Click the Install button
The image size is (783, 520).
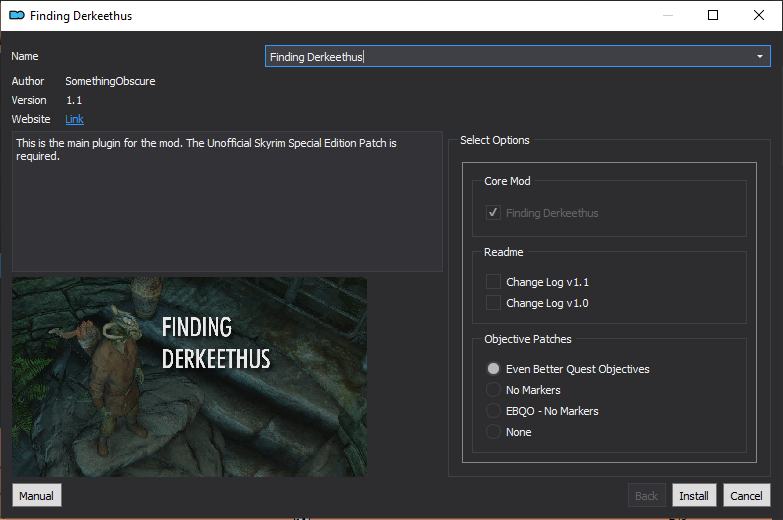(694, 496)
